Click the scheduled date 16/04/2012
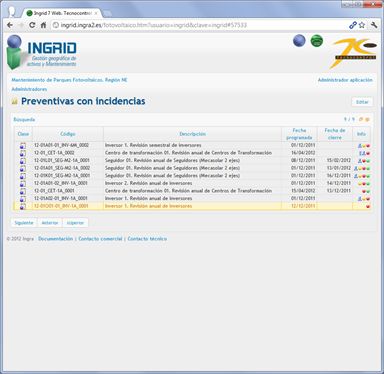This screenshot has height=374, width=384. tap(303, 153)
